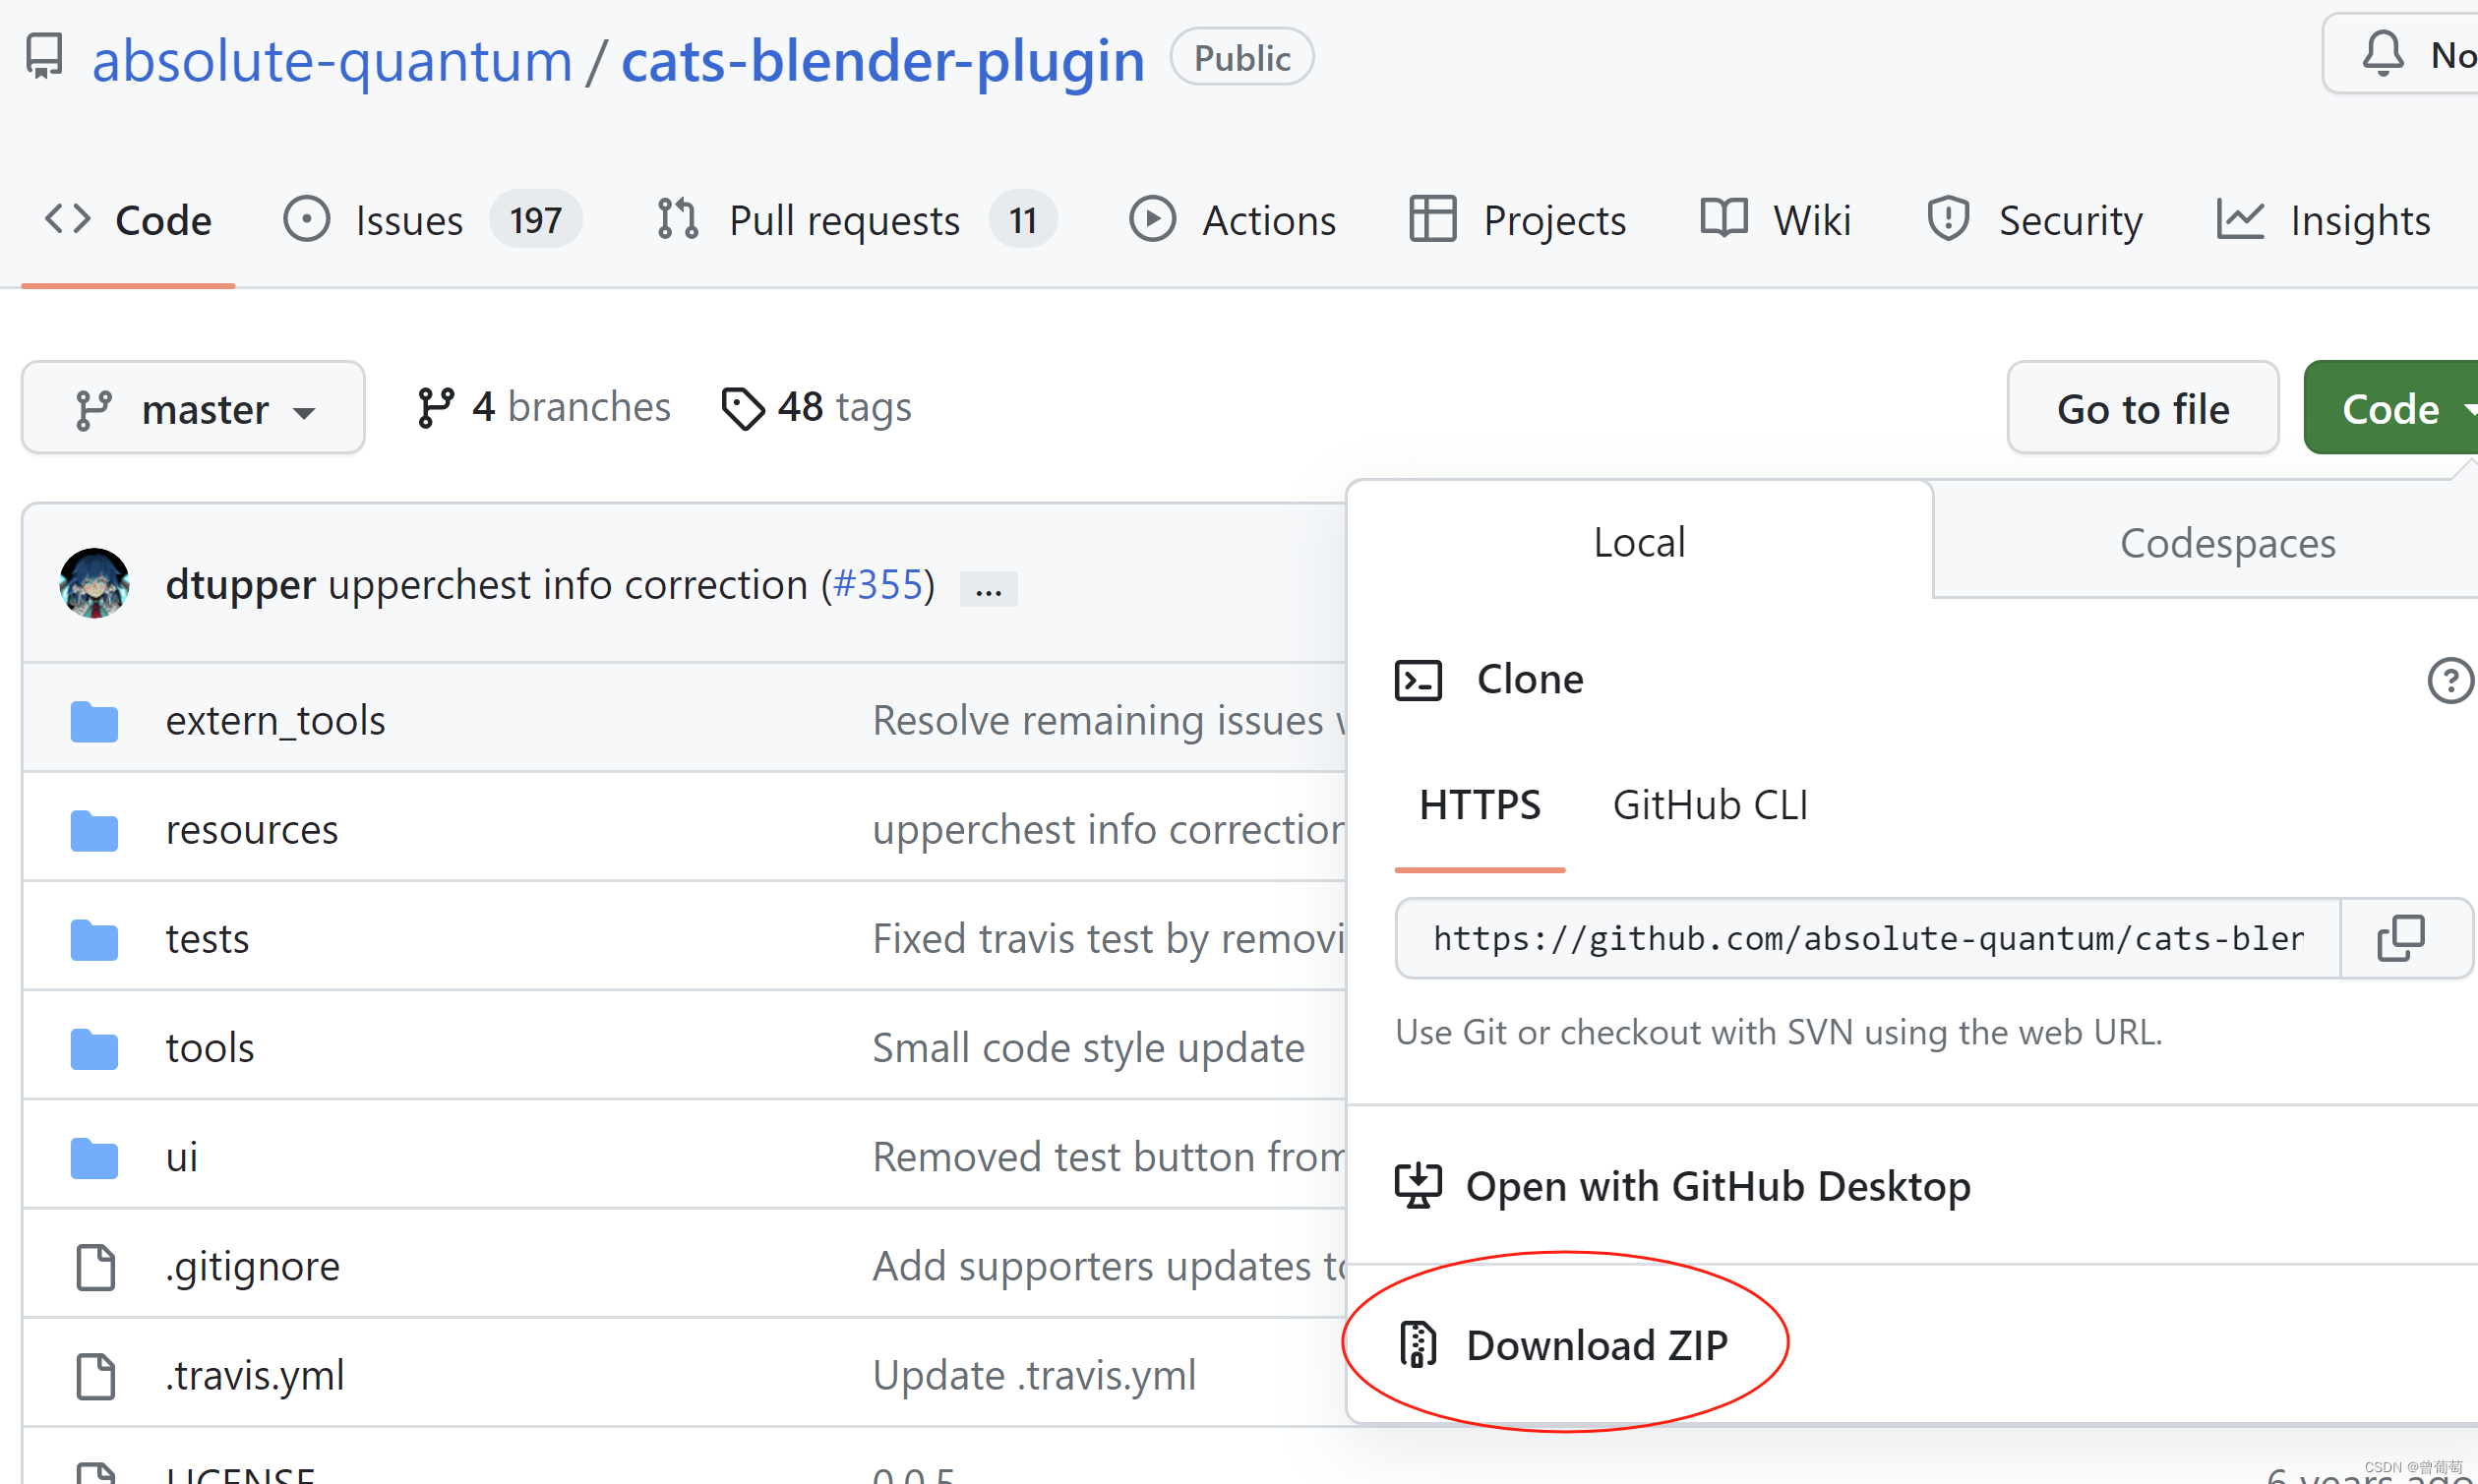Click the GitHub Desktop download icon
The height and width of the screenshot is (1484, 2478).
click(x=1418, y=1186)
